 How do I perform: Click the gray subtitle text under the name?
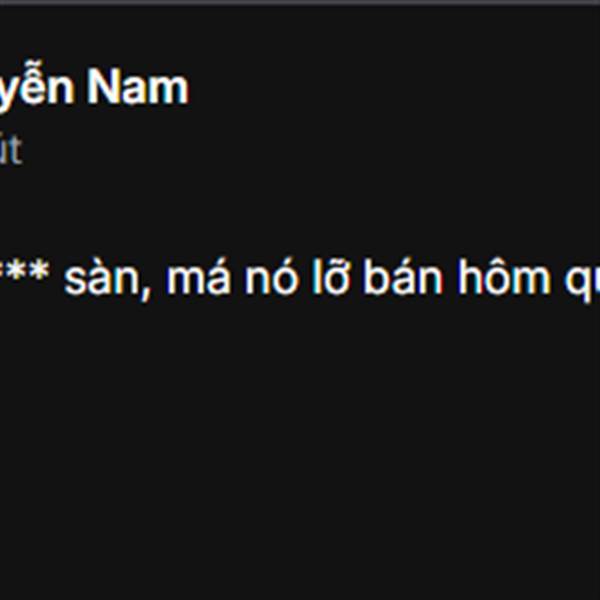[x=11, y=150]
